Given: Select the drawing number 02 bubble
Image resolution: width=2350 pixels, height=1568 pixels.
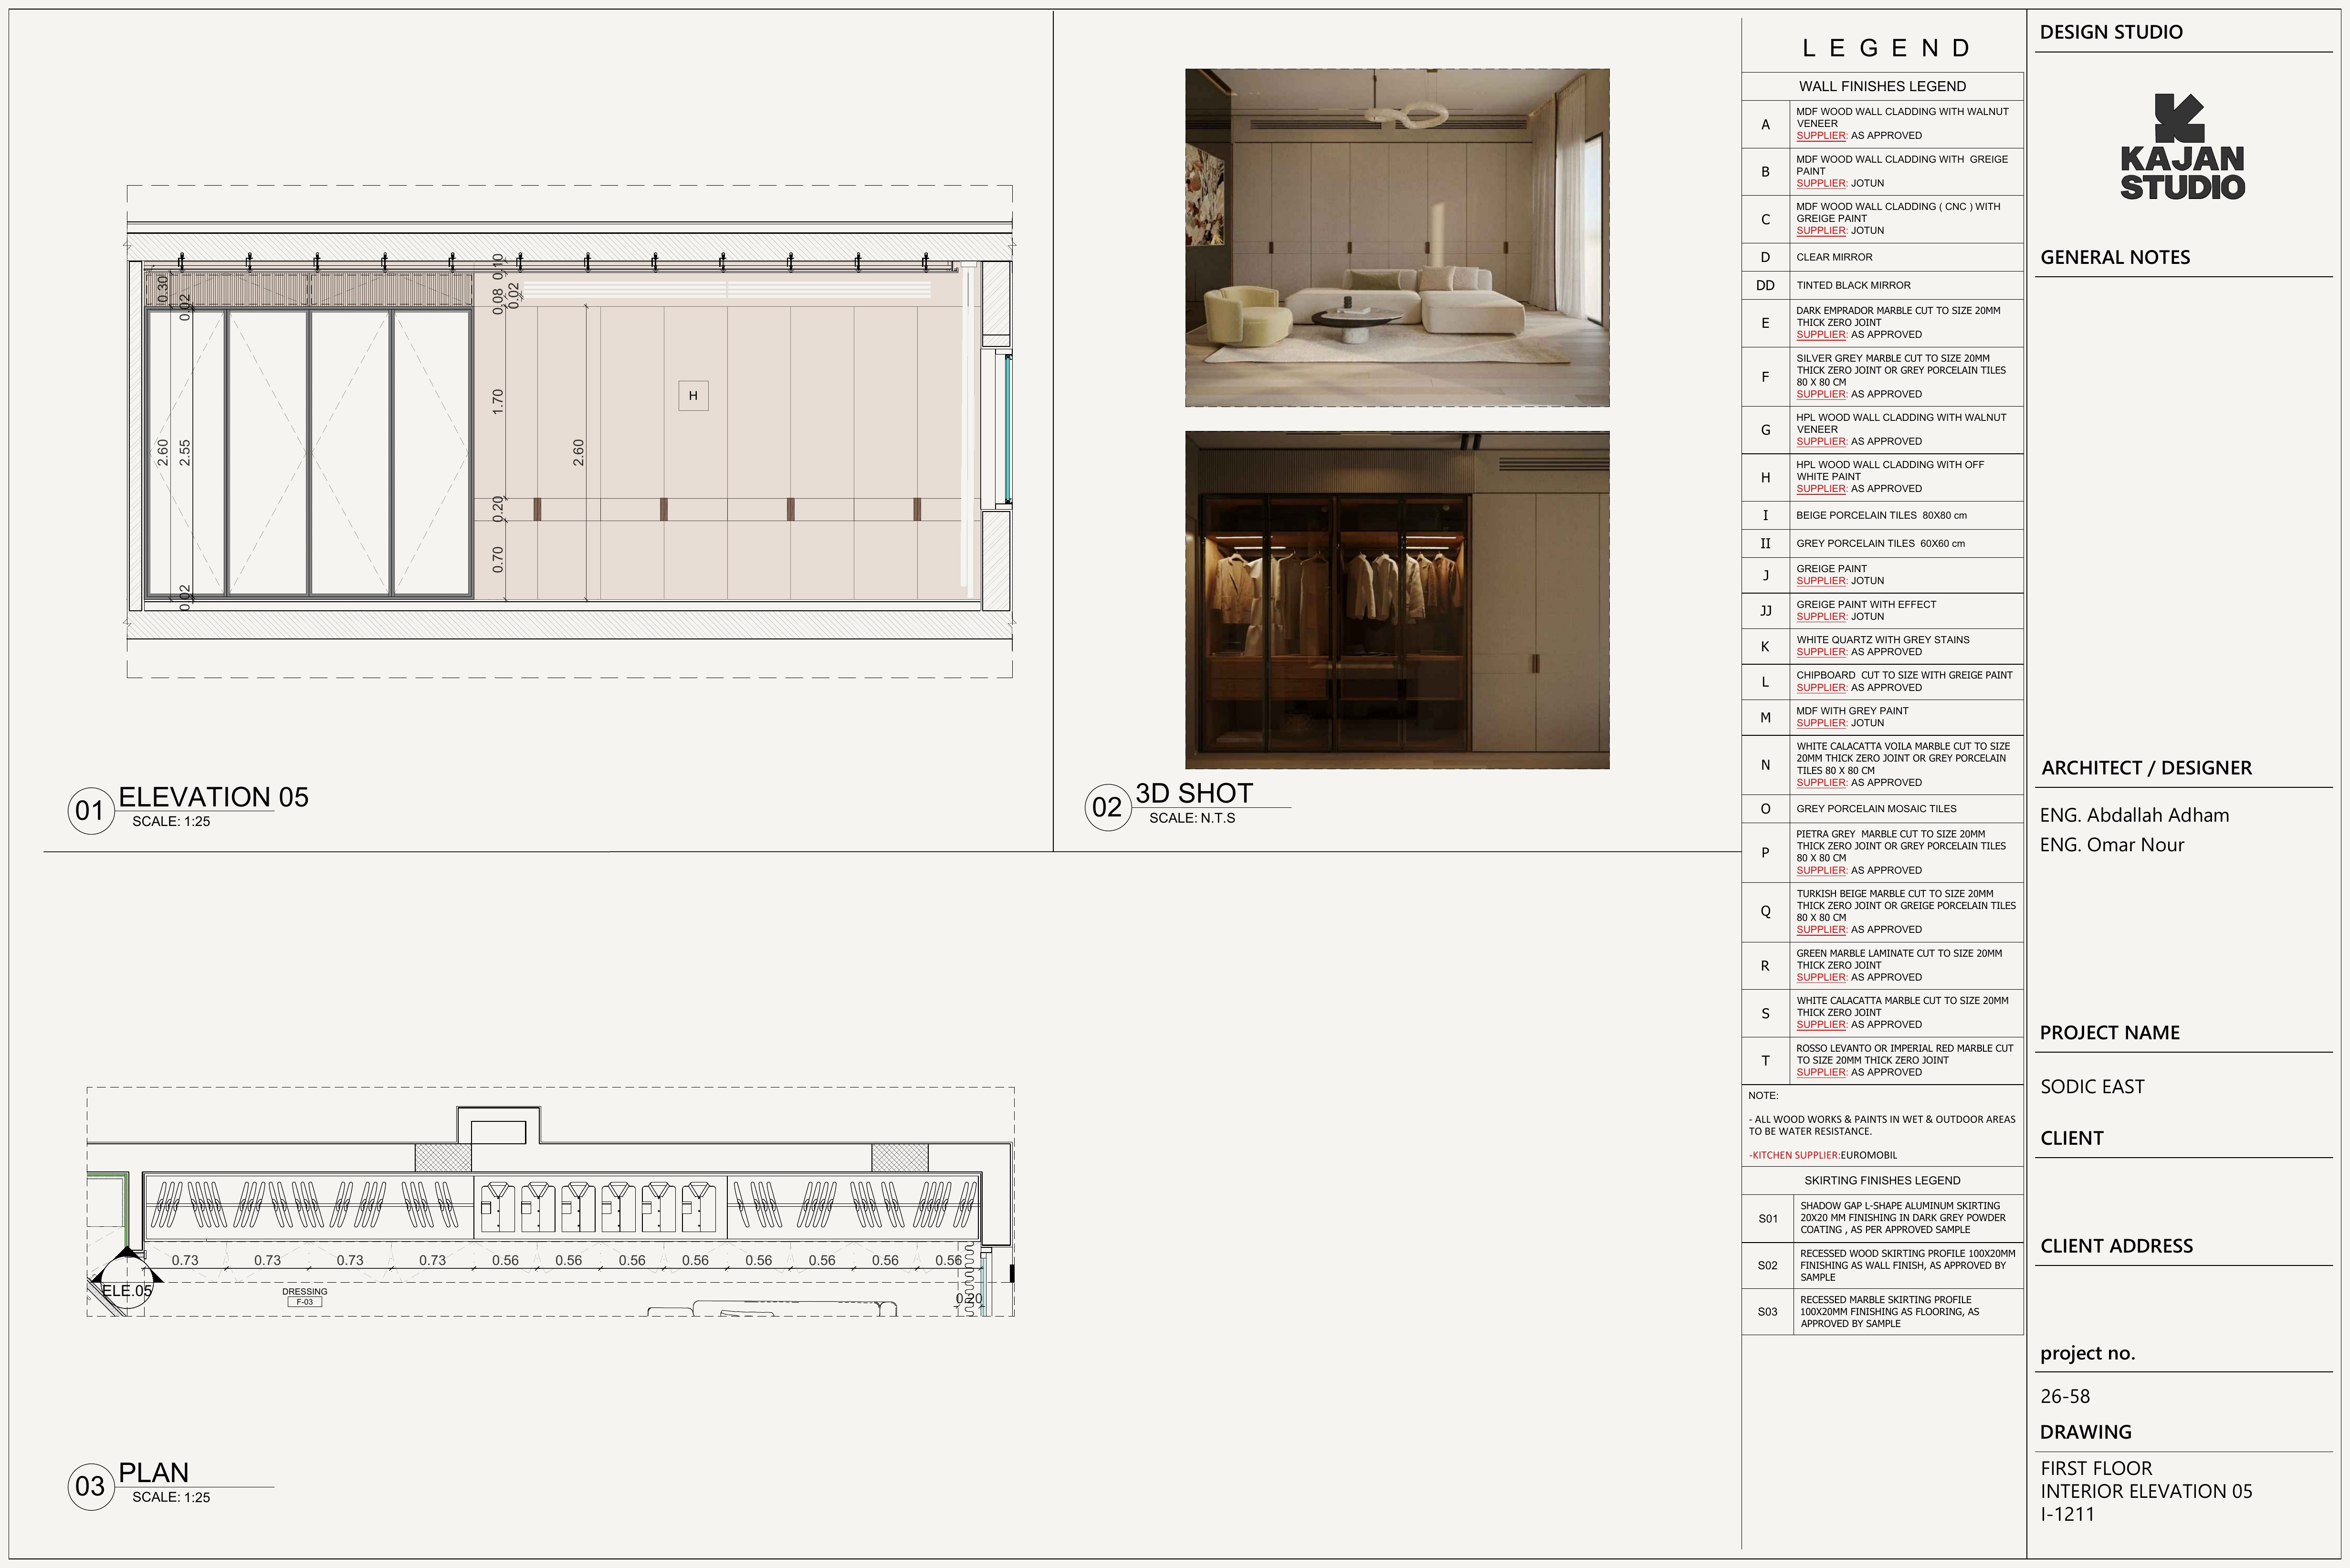Looking at the screenshot, I should (1107, 807).
